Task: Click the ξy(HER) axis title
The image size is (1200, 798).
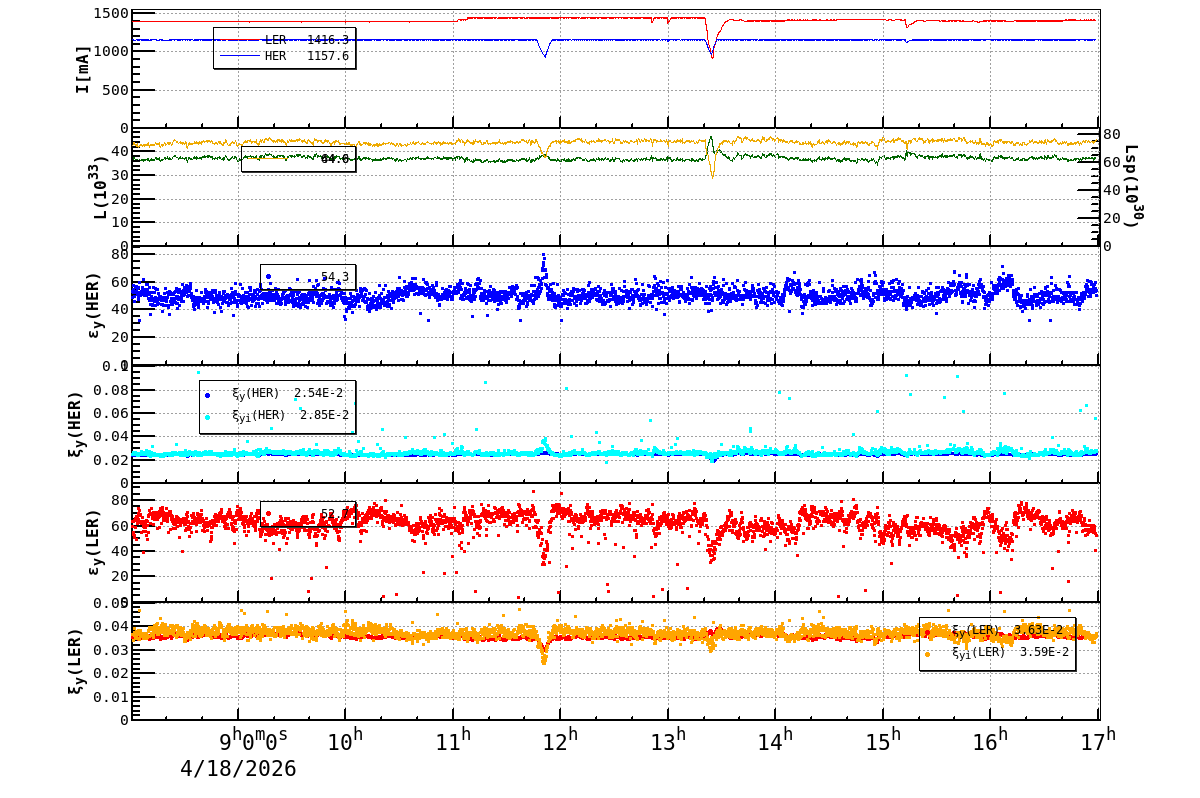Action: (77, 423)
